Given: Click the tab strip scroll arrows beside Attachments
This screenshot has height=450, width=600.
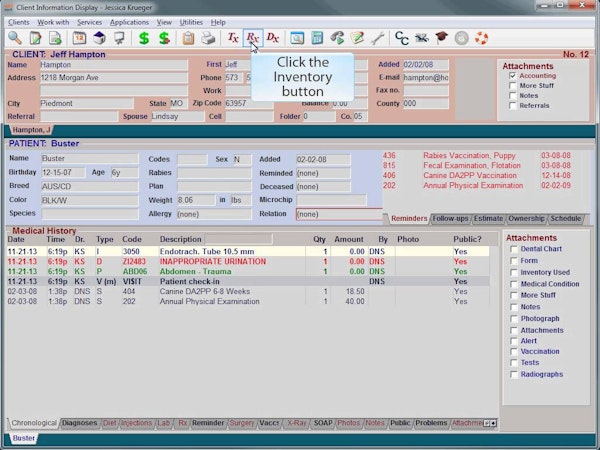Looking at the screenshot, I should click(490, 423).
